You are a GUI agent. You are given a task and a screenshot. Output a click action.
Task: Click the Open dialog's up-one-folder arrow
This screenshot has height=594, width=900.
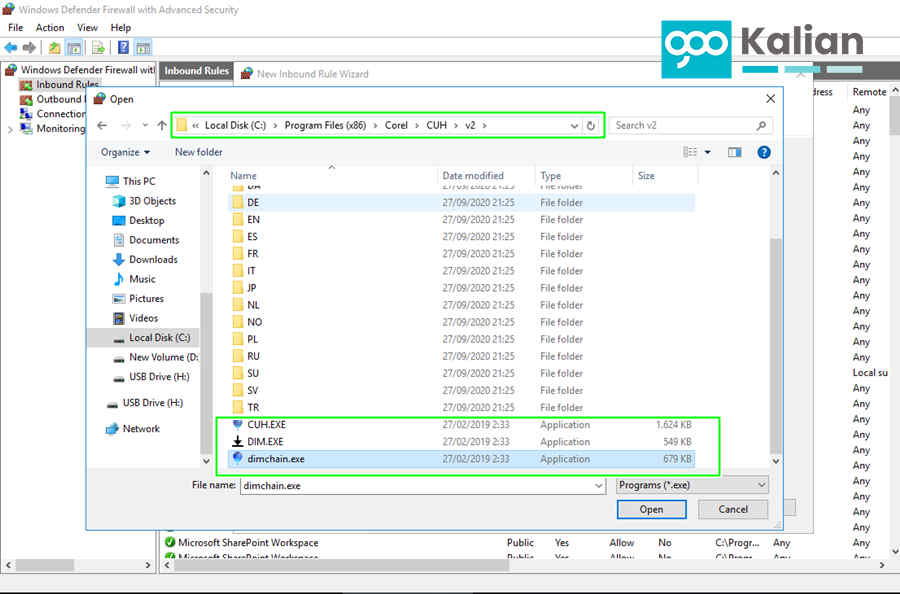pyautogui.click(x=162, y=125)
